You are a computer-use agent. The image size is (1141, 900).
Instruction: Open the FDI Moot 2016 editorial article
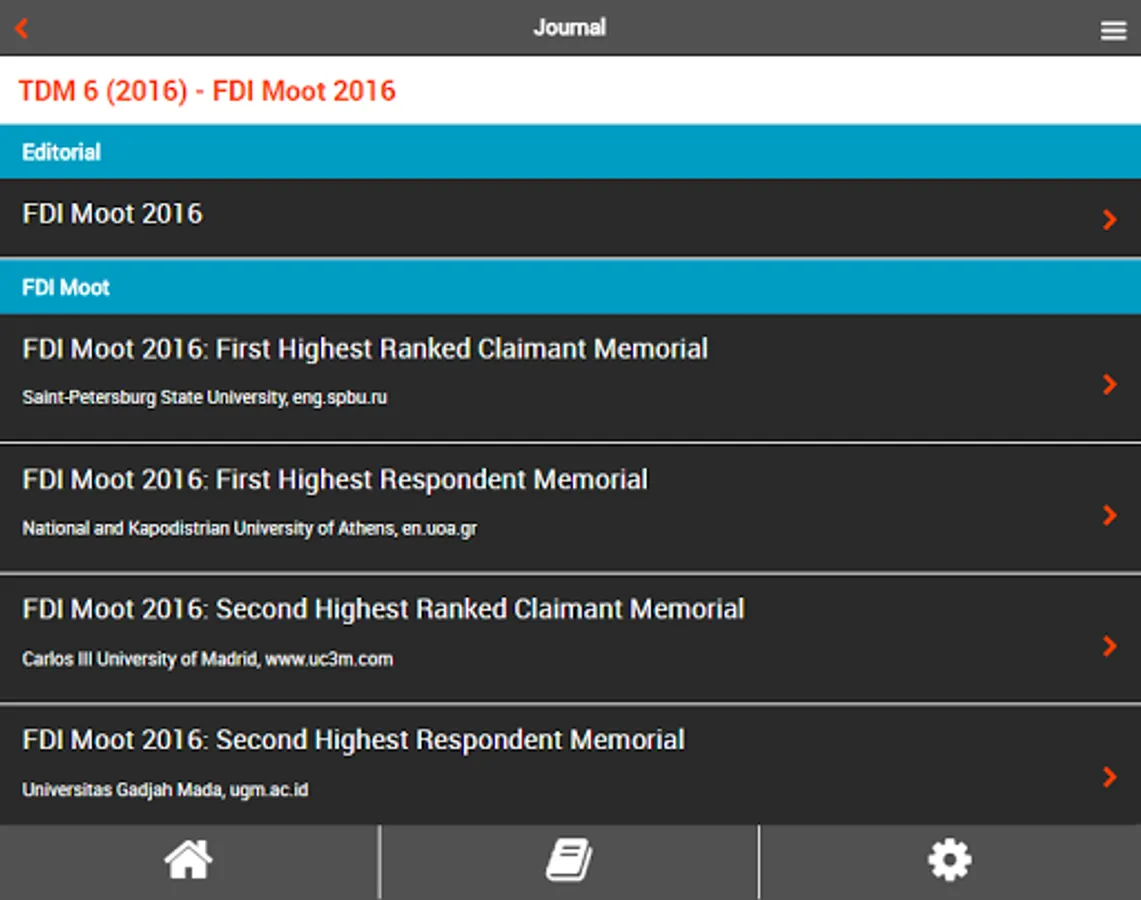click(x=570, y=218)
